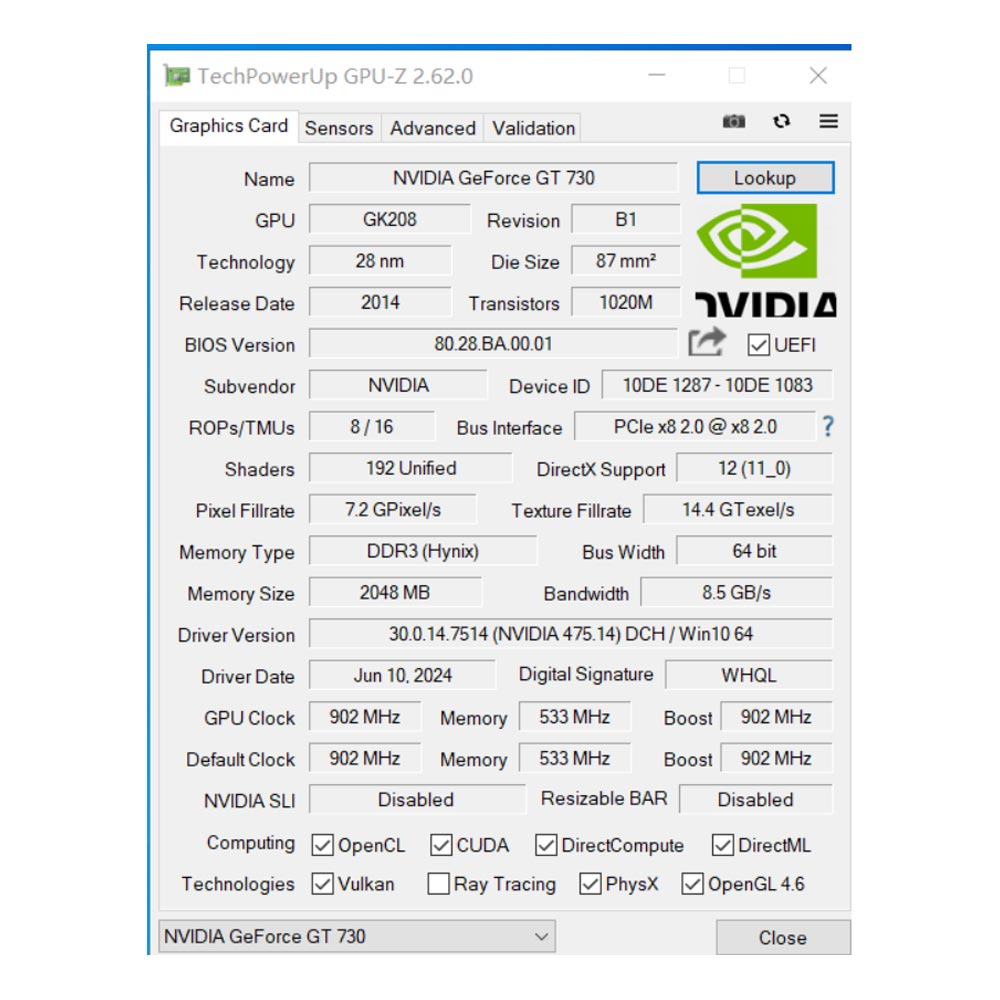Click the Bus Interface question mark
Screen dimensions: 1000x1000
click(x=827, y=426)
